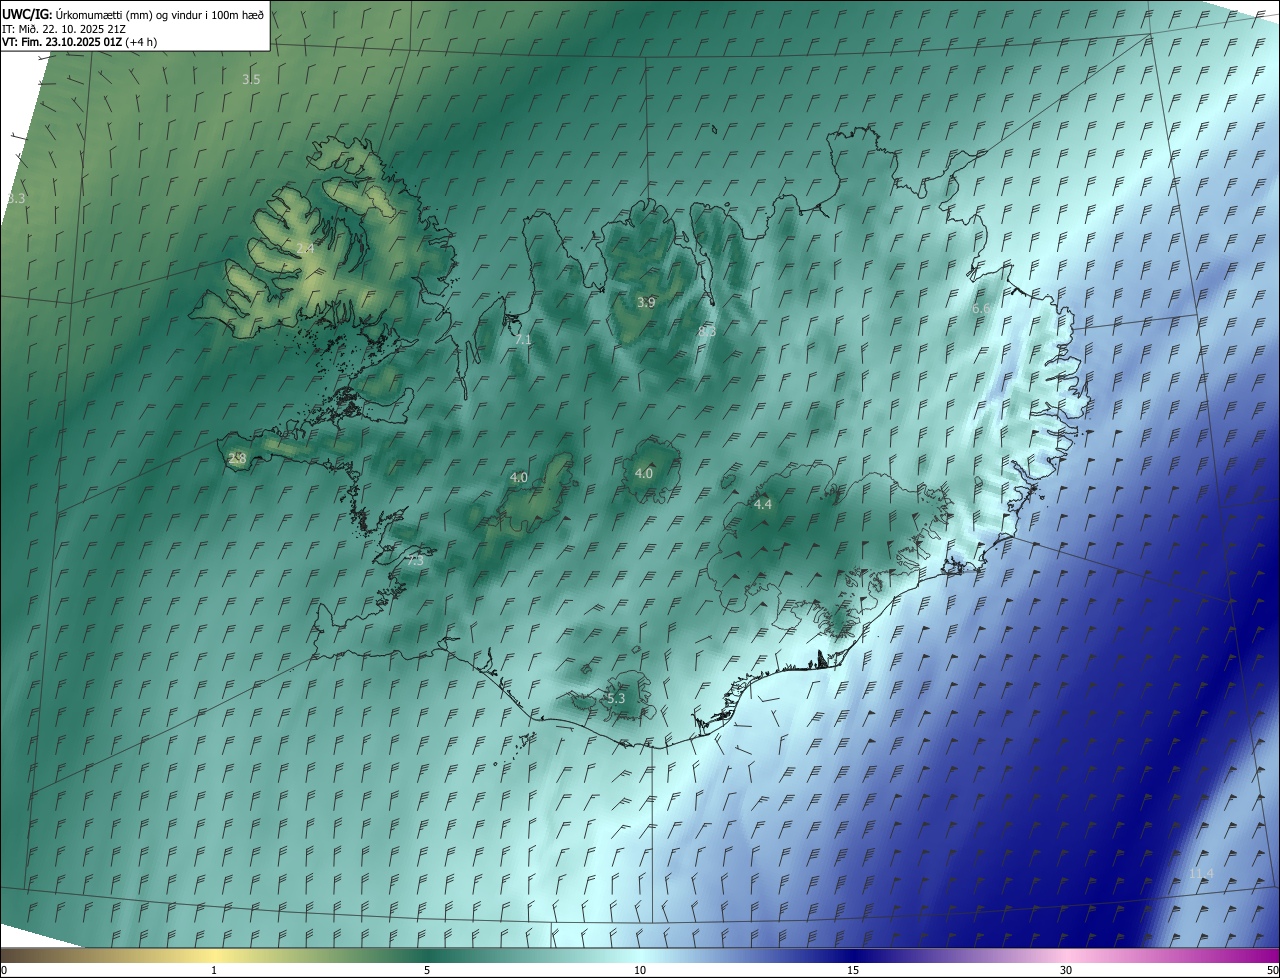Click the 7.3 value label

[x=415, y=561]
